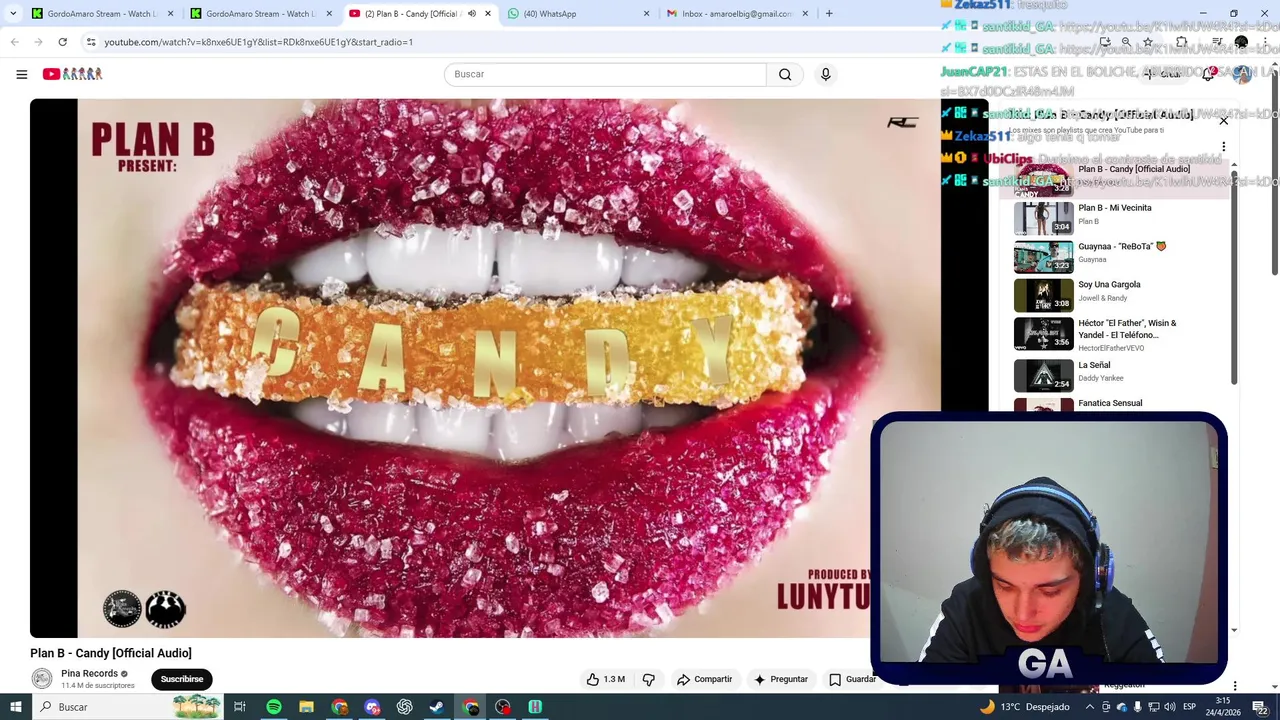Open zoom magnifier in address bar

(1126, 42)
